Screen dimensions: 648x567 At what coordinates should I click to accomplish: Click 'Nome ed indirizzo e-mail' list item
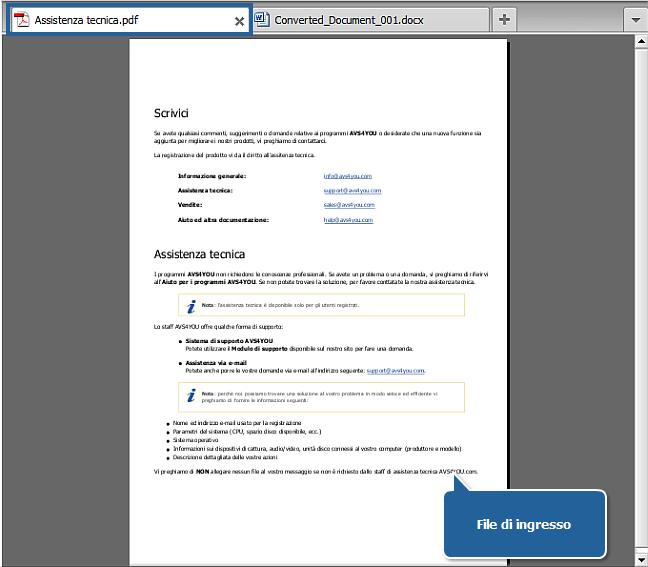point(237,423)
